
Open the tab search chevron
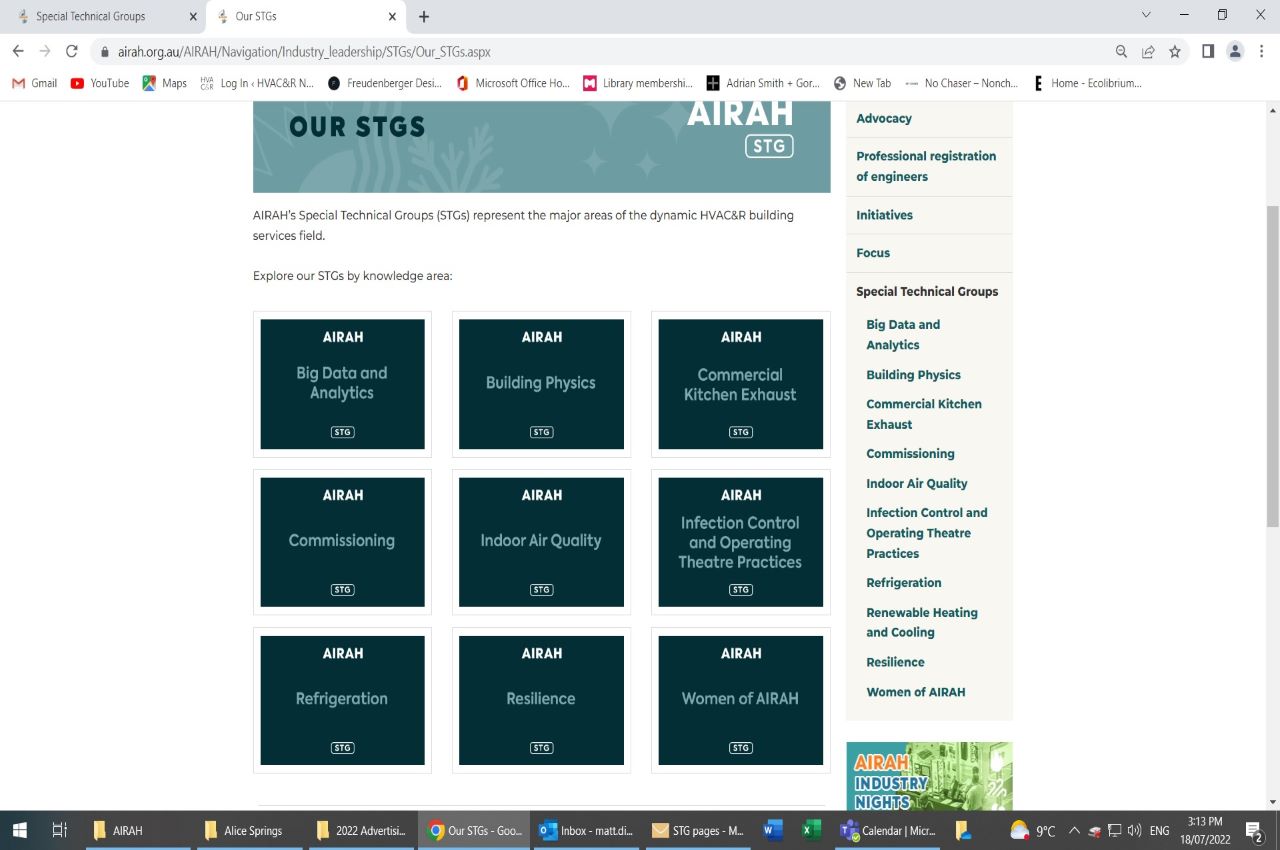tap(1146, 15)
